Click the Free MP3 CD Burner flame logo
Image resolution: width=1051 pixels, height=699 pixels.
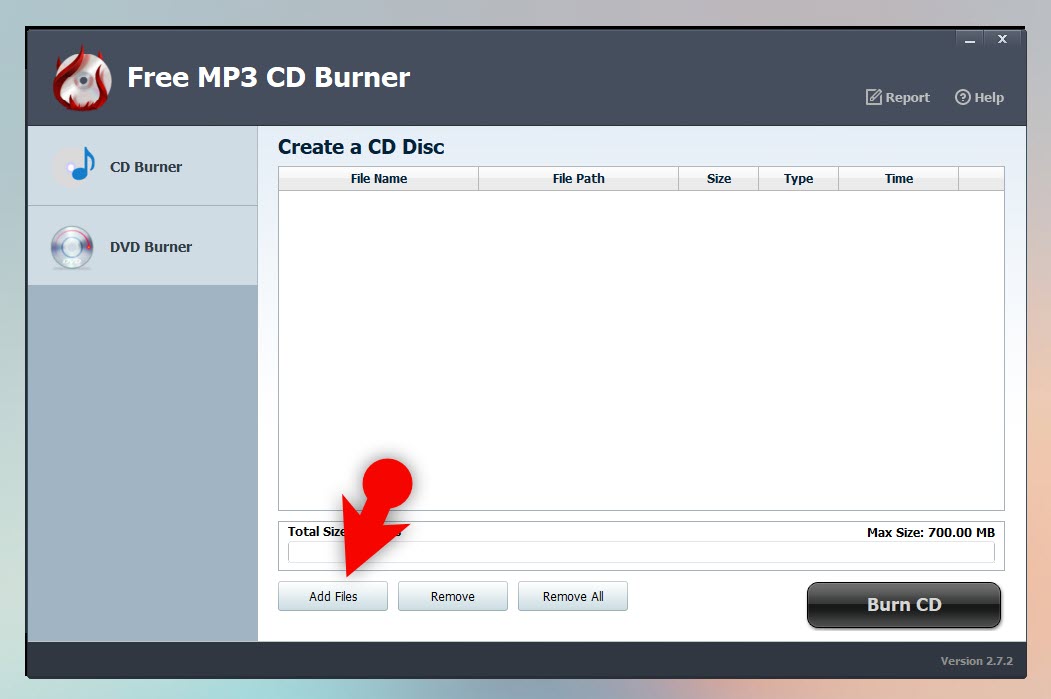pos(82,79)
